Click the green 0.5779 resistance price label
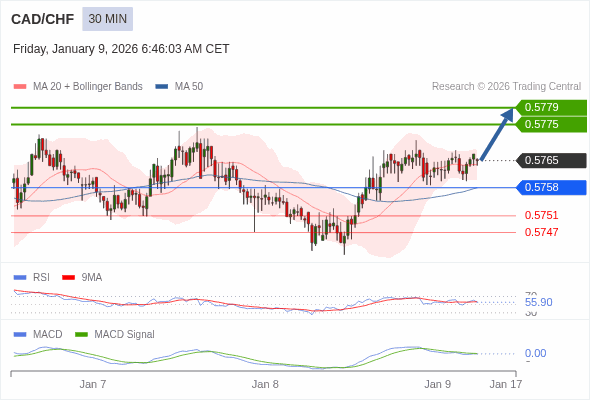The width and height of the screenshot is (590, 400). (x=551, y=107)
